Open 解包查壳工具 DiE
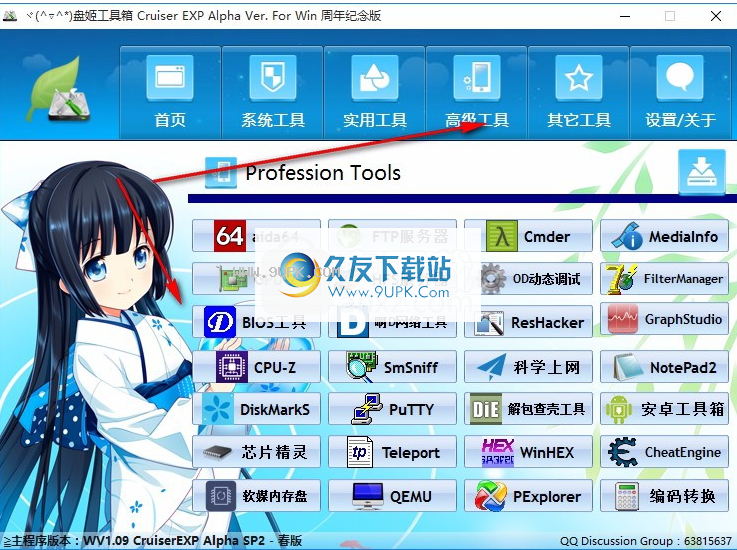This screenshot has height=550, width=737. (528, 409)
